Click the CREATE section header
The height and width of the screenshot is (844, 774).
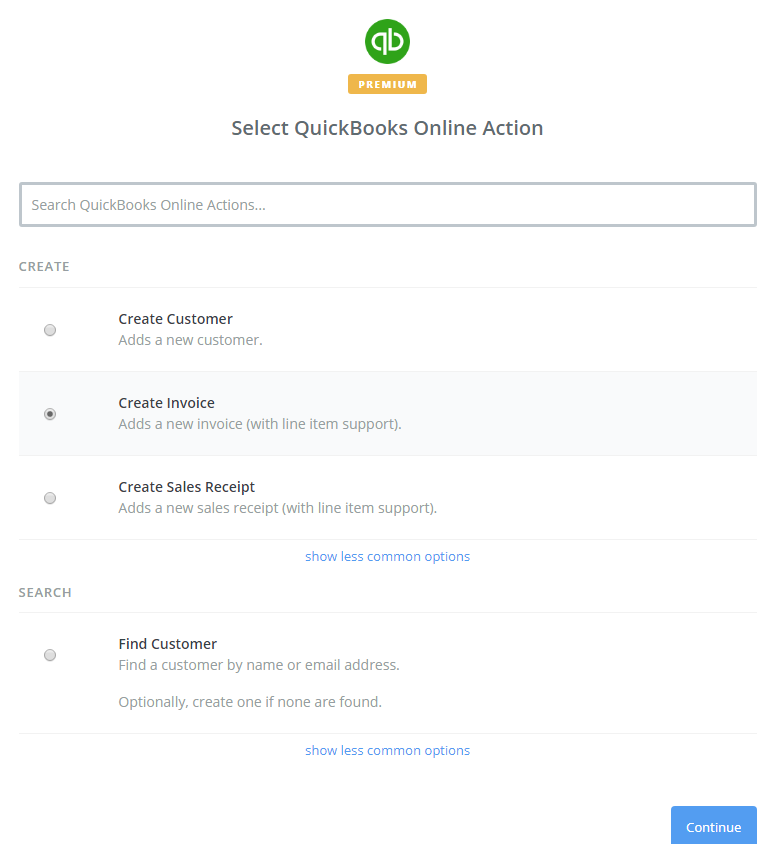coord(44,267)
